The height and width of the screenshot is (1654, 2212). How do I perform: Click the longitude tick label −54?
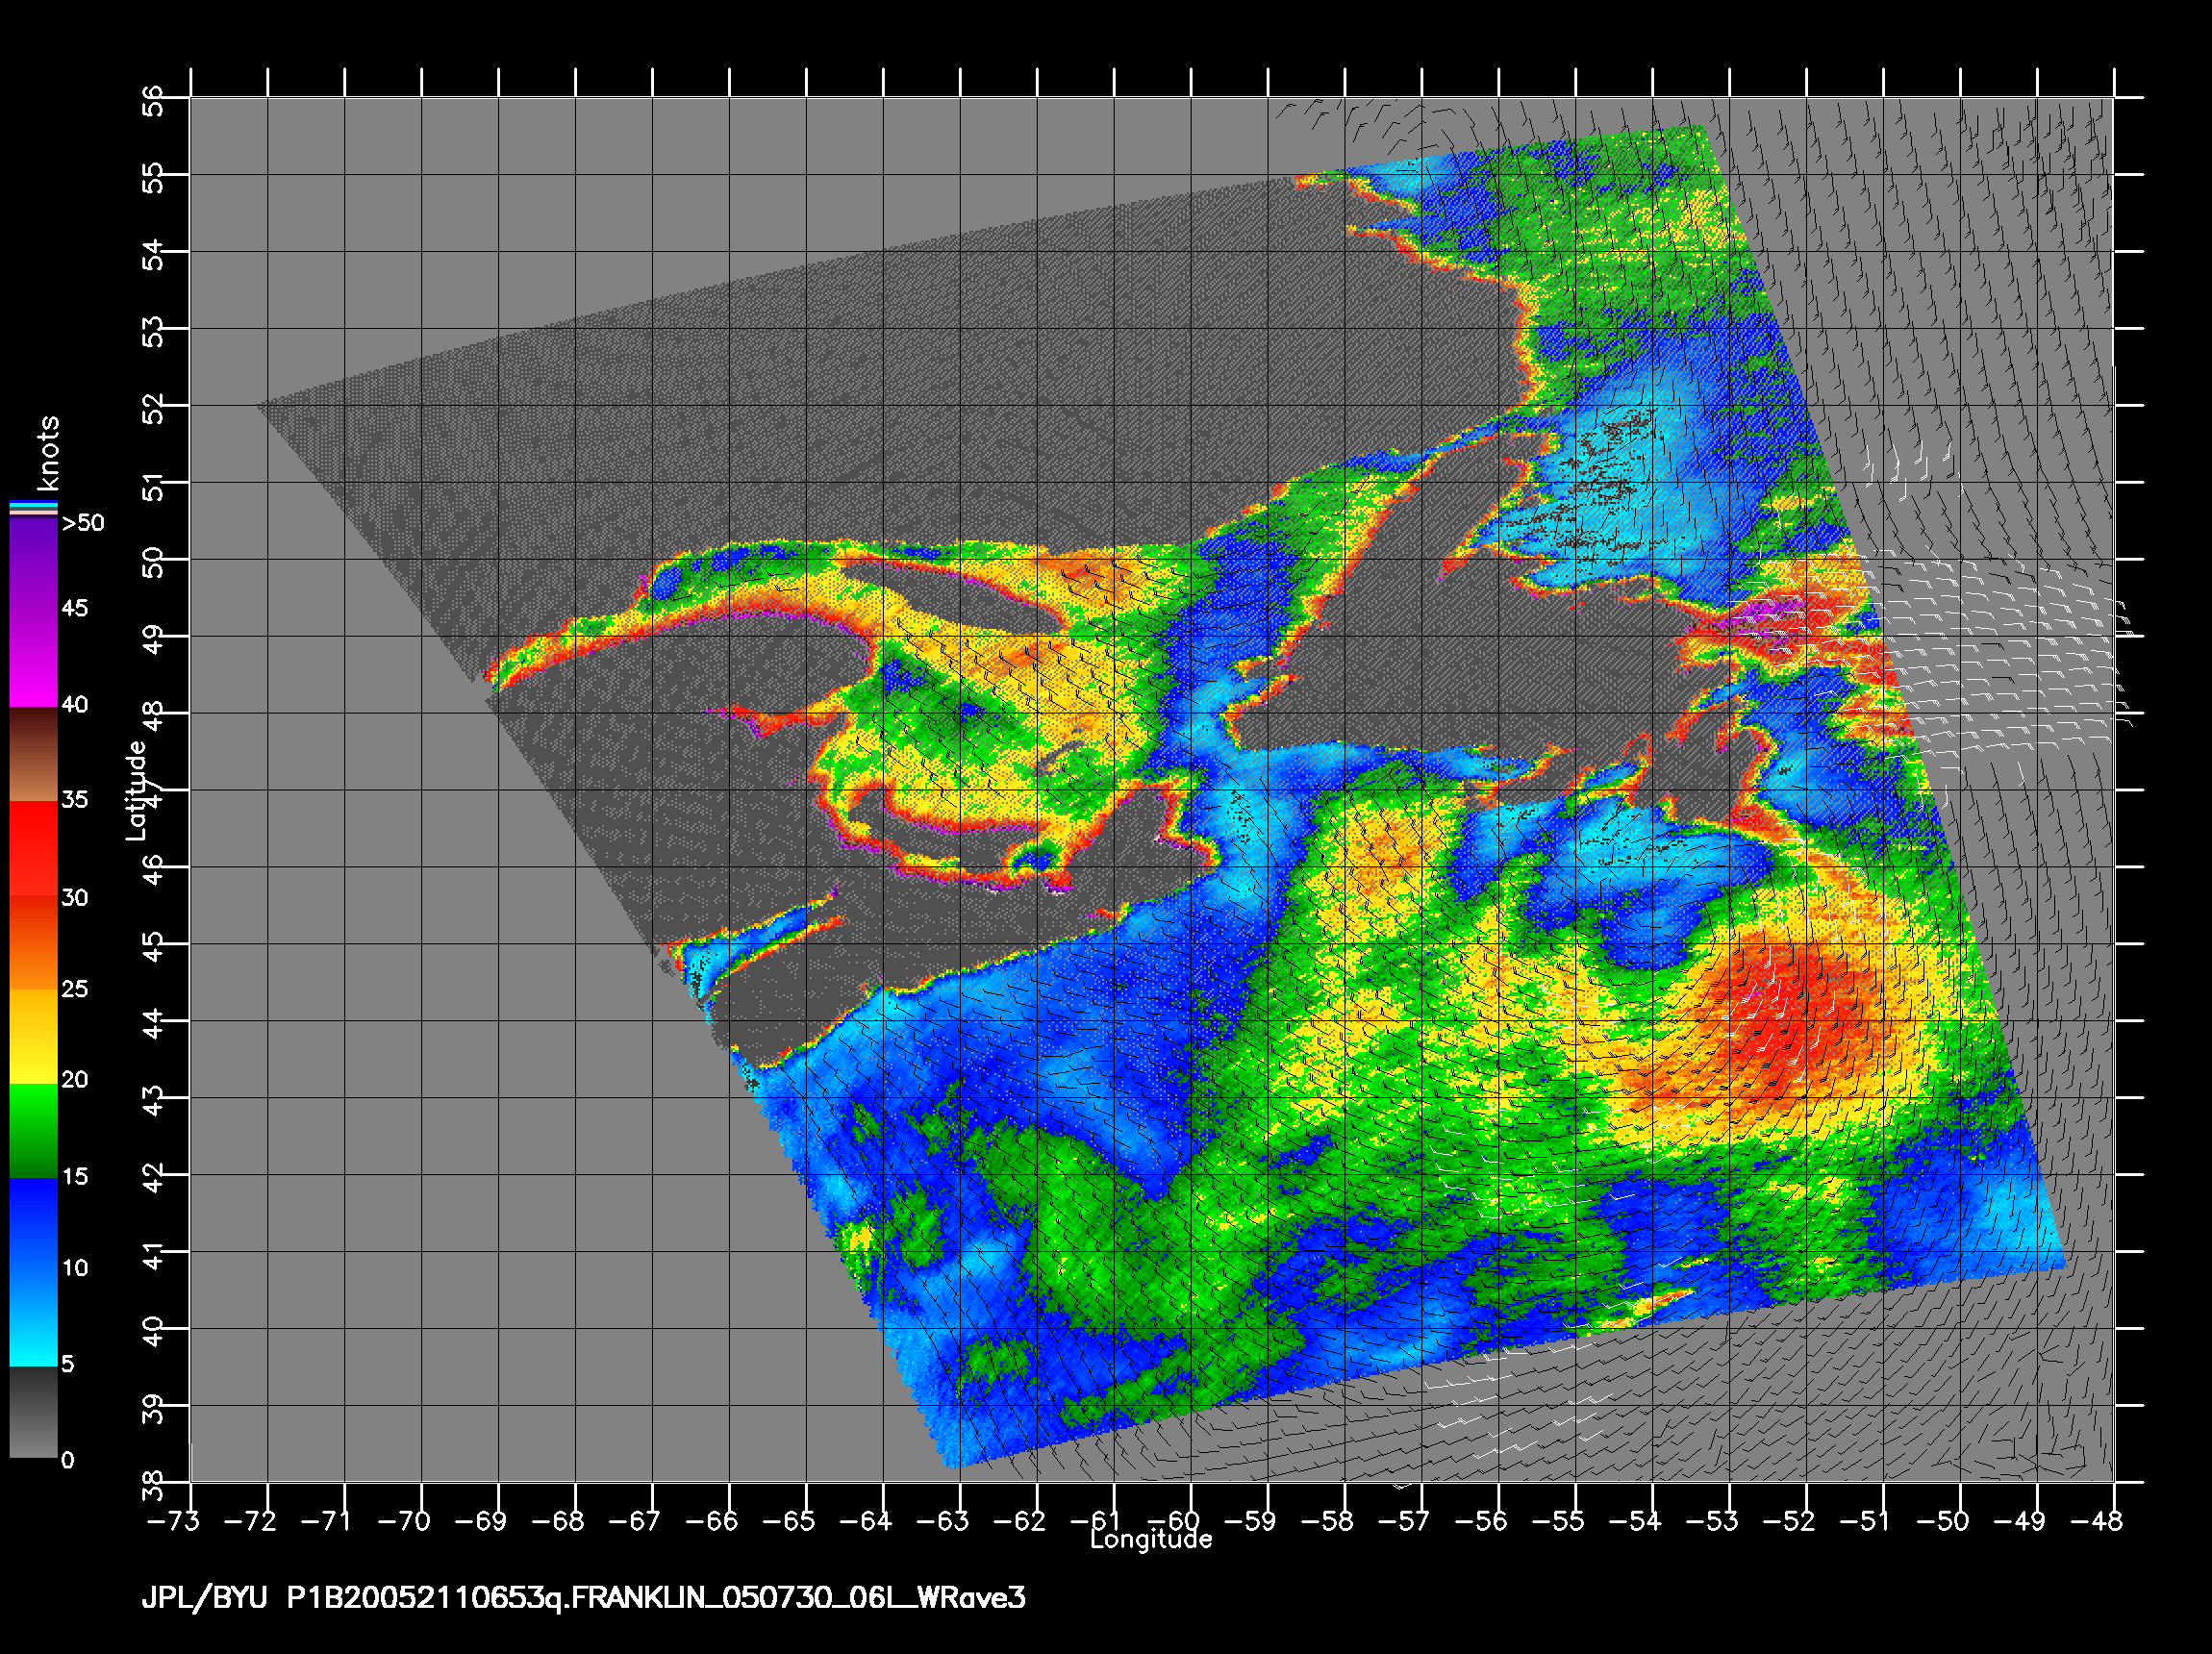1637,1522
